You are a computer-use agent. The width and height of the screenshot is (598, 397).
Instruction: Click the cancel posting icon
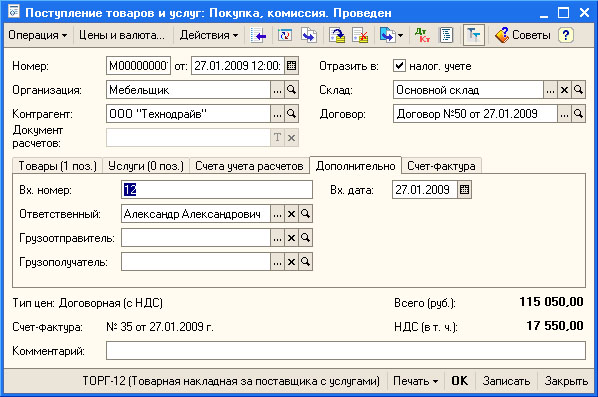click(x=360, y=35)
